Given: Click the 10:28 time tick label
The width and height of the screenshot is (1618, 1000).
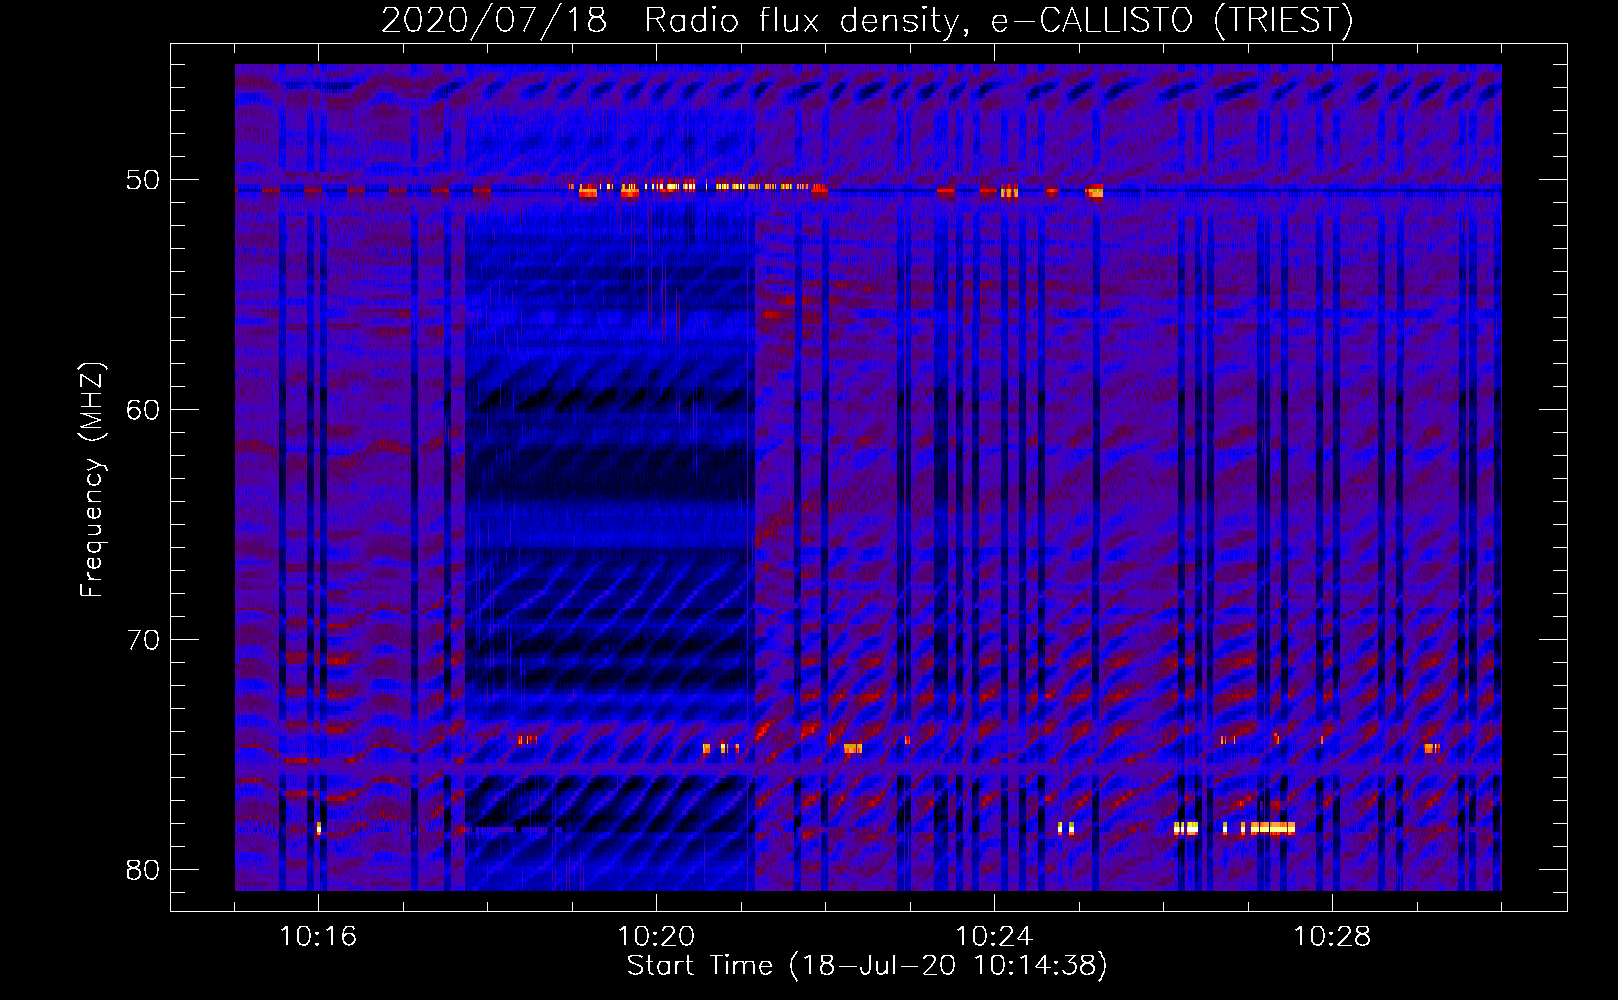Looking at the screenshot, I should click(x=1332, y=936).
